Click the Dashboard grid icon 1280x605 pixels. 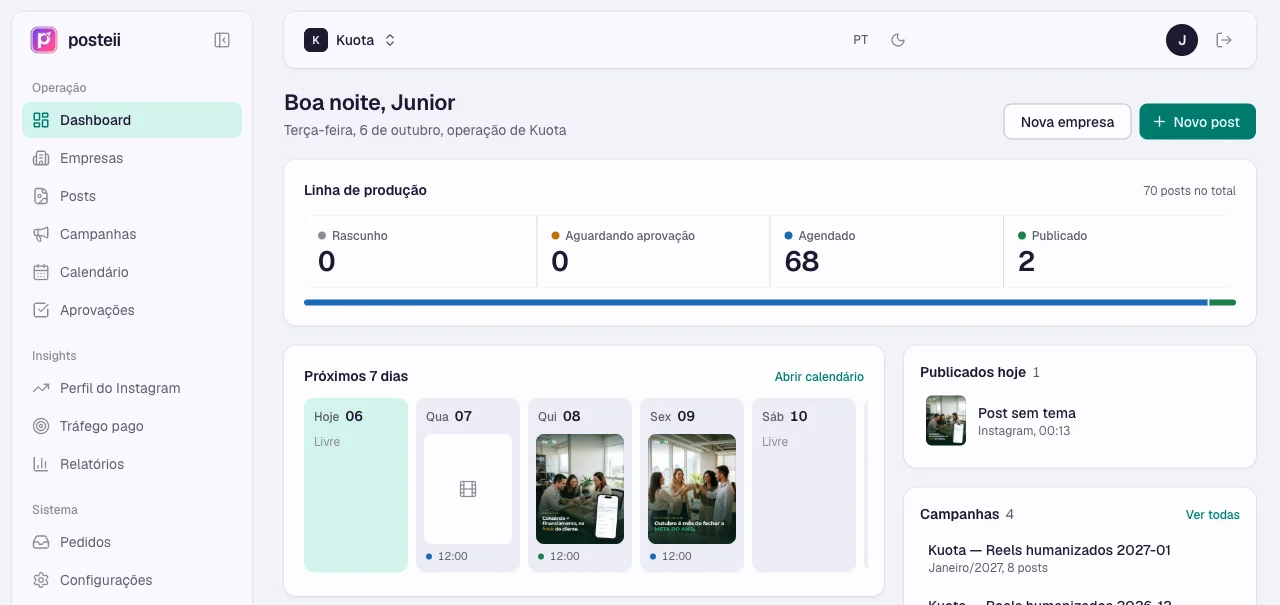pos(41,120)
